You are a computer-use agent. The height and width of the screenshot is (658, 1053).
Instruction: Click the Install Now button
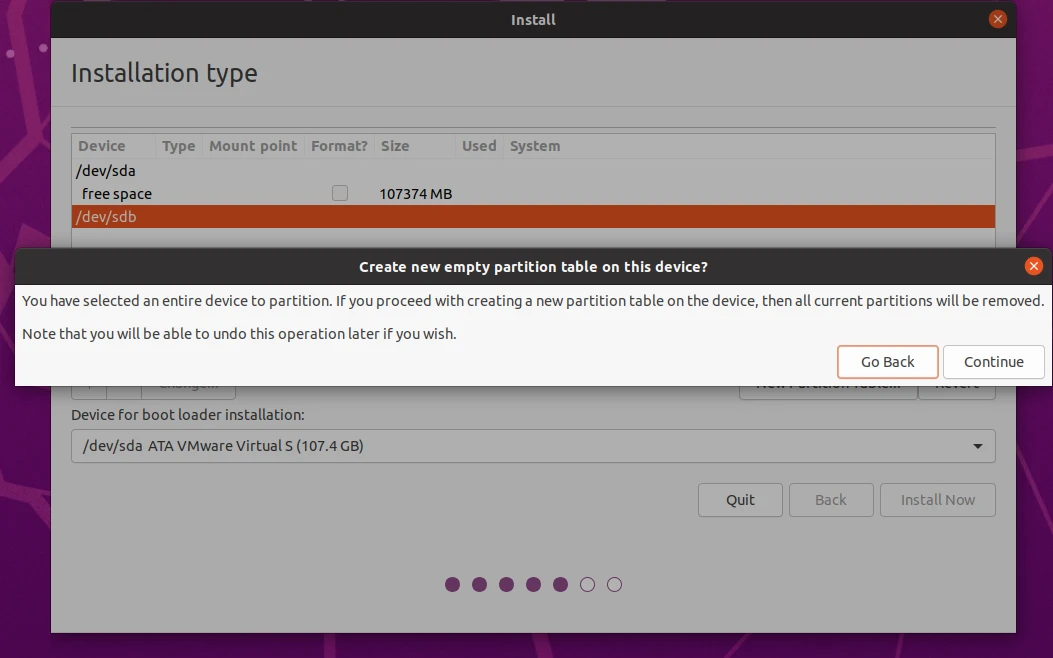(x=937, y=500)
